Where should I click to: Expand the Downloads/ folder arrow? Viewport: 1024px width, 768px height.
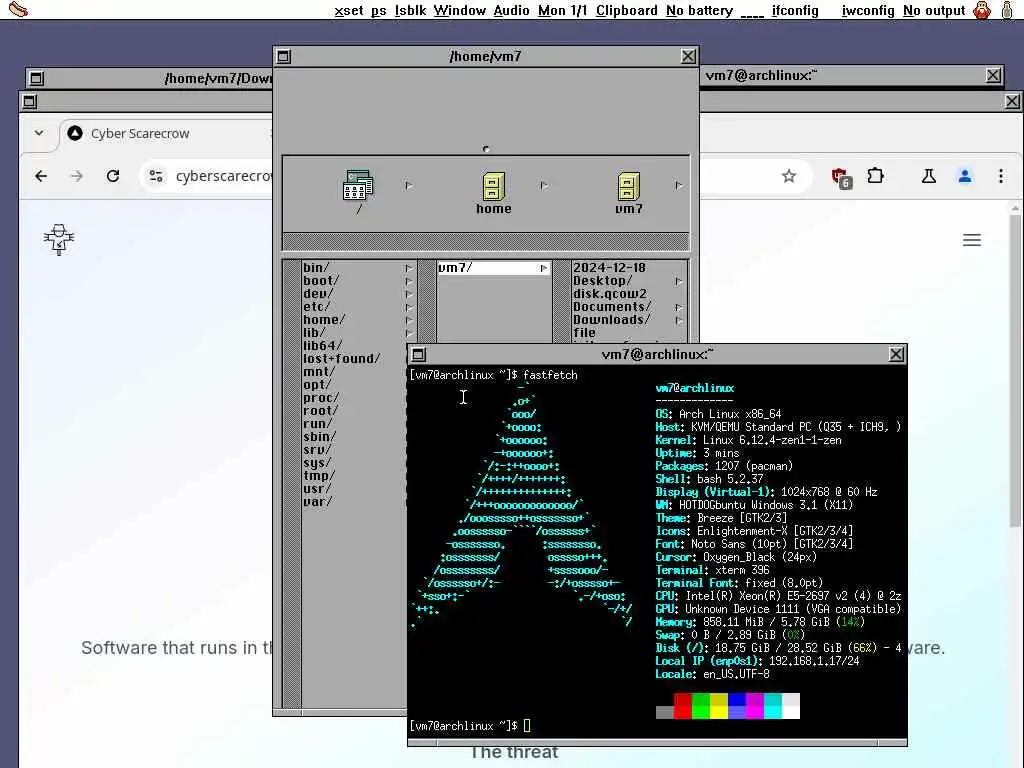click(x=679, y=320)
